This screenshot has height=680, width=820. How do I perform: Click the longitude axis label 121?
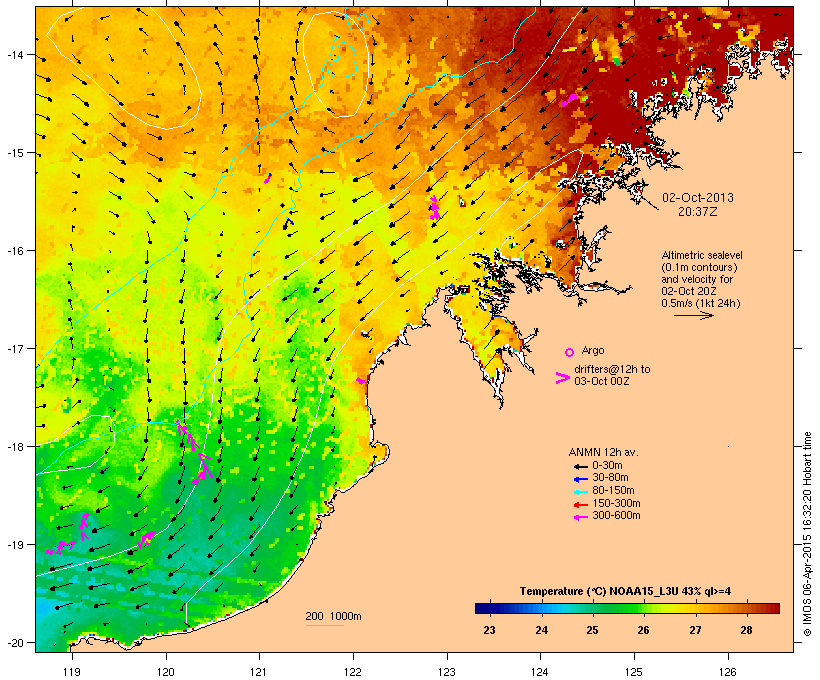point(259,672)
